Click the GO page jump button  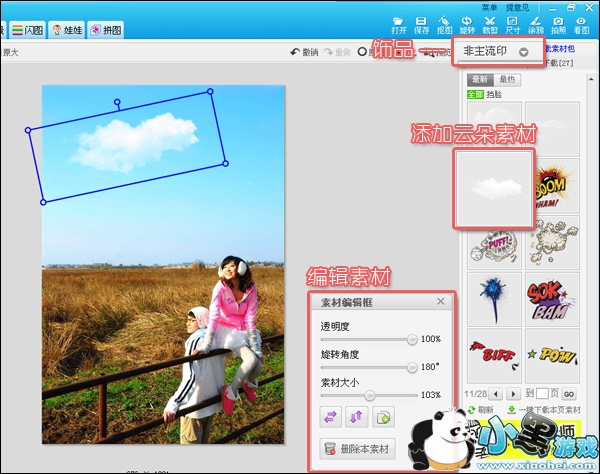[x=569, y=394]
